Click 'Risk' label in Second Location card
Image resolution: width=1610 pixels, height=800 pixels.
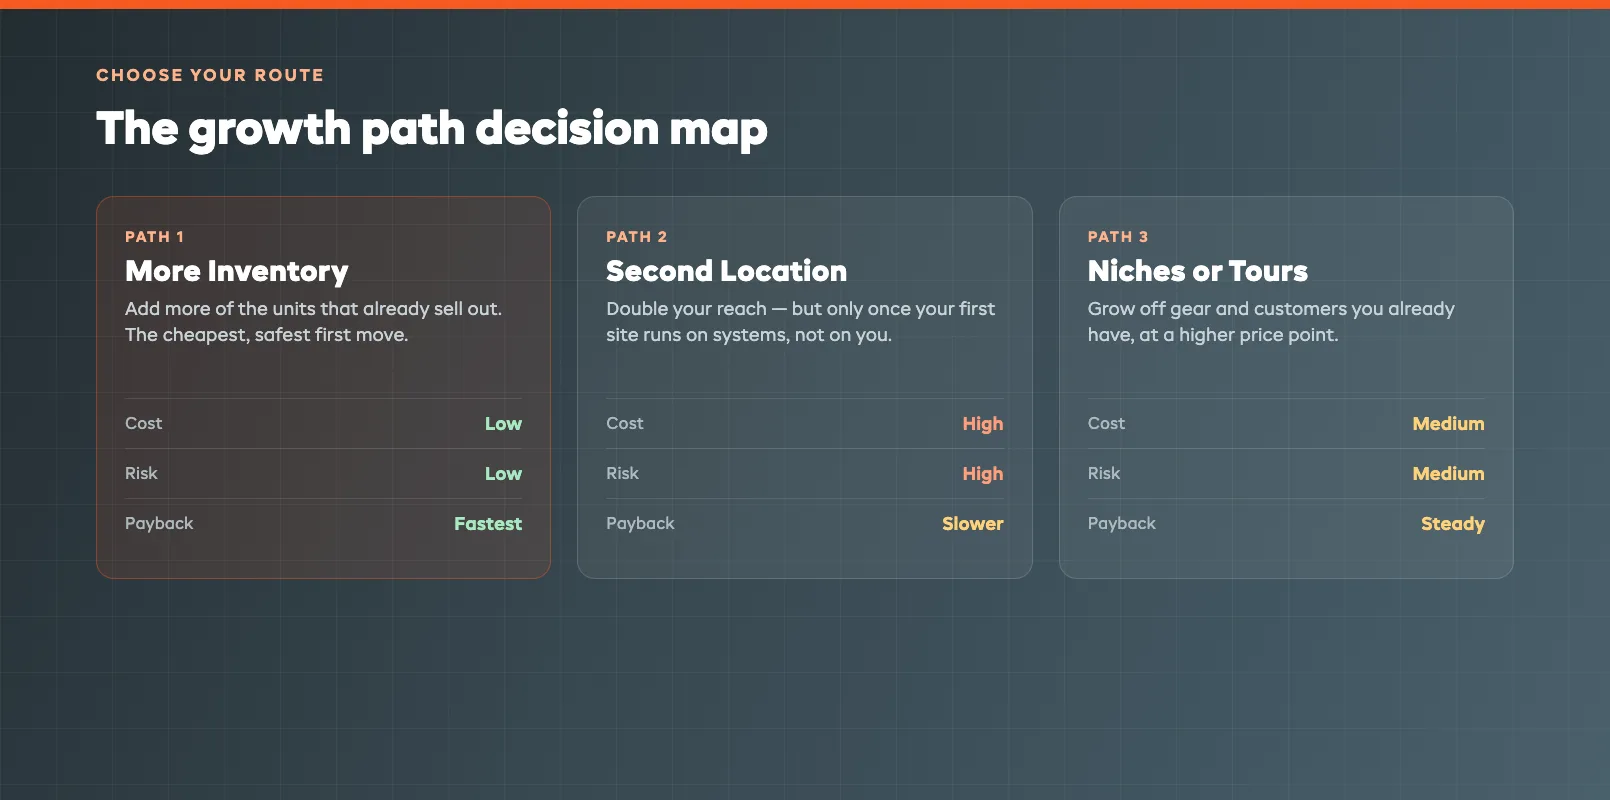click(622, 473)
